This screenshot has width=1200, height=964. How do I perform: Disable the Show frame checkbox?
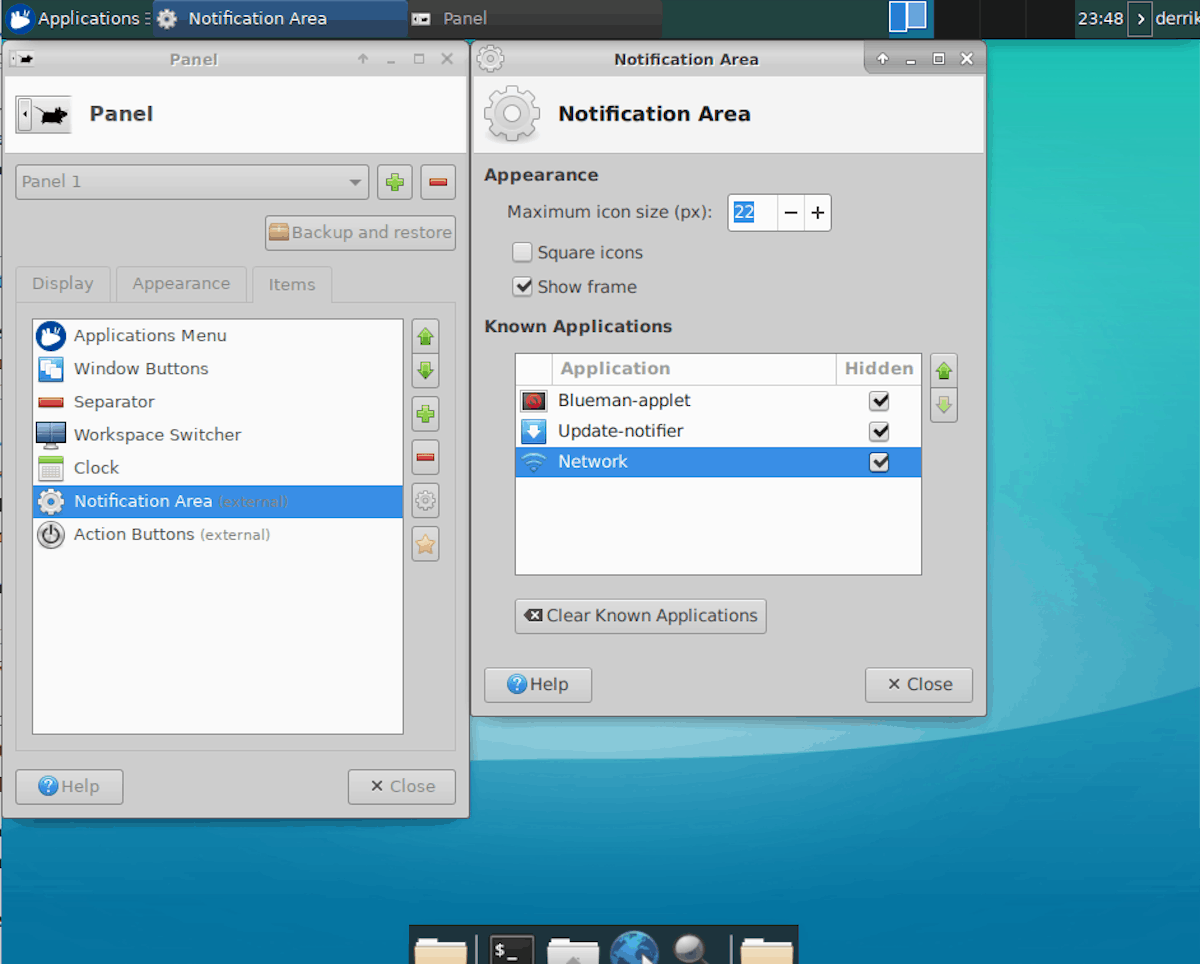click(x=522, y=286)
